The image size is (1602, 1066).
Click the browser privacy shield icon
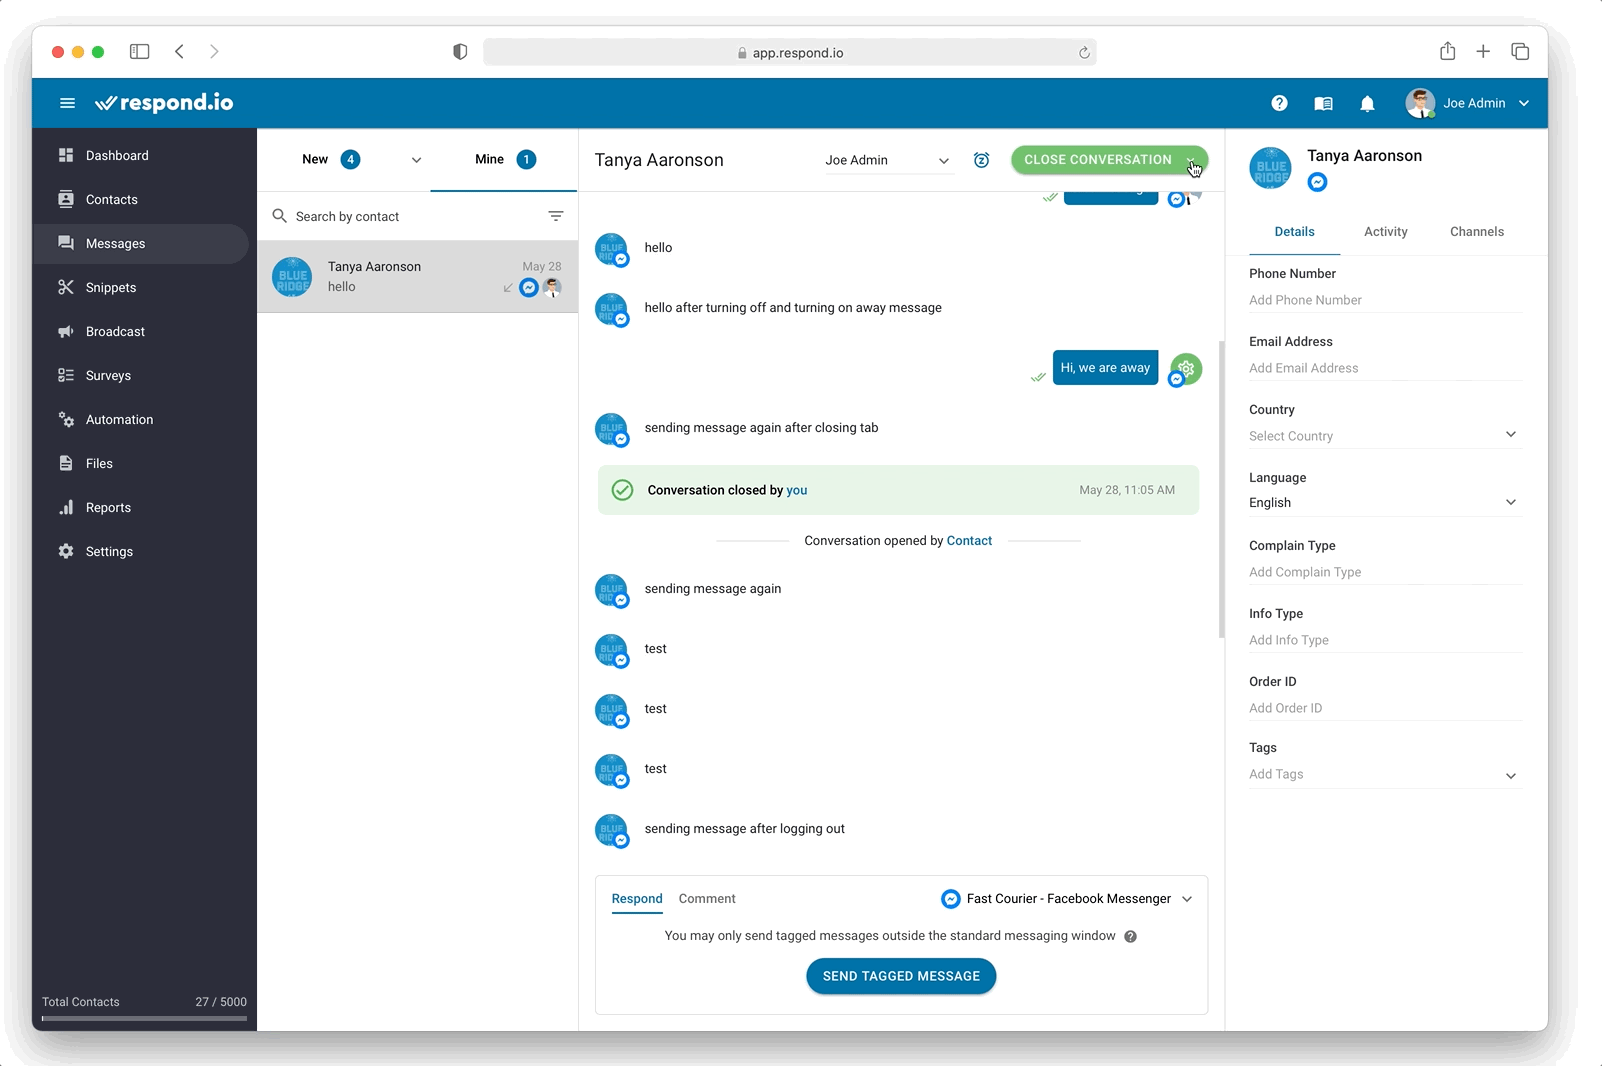460,52
